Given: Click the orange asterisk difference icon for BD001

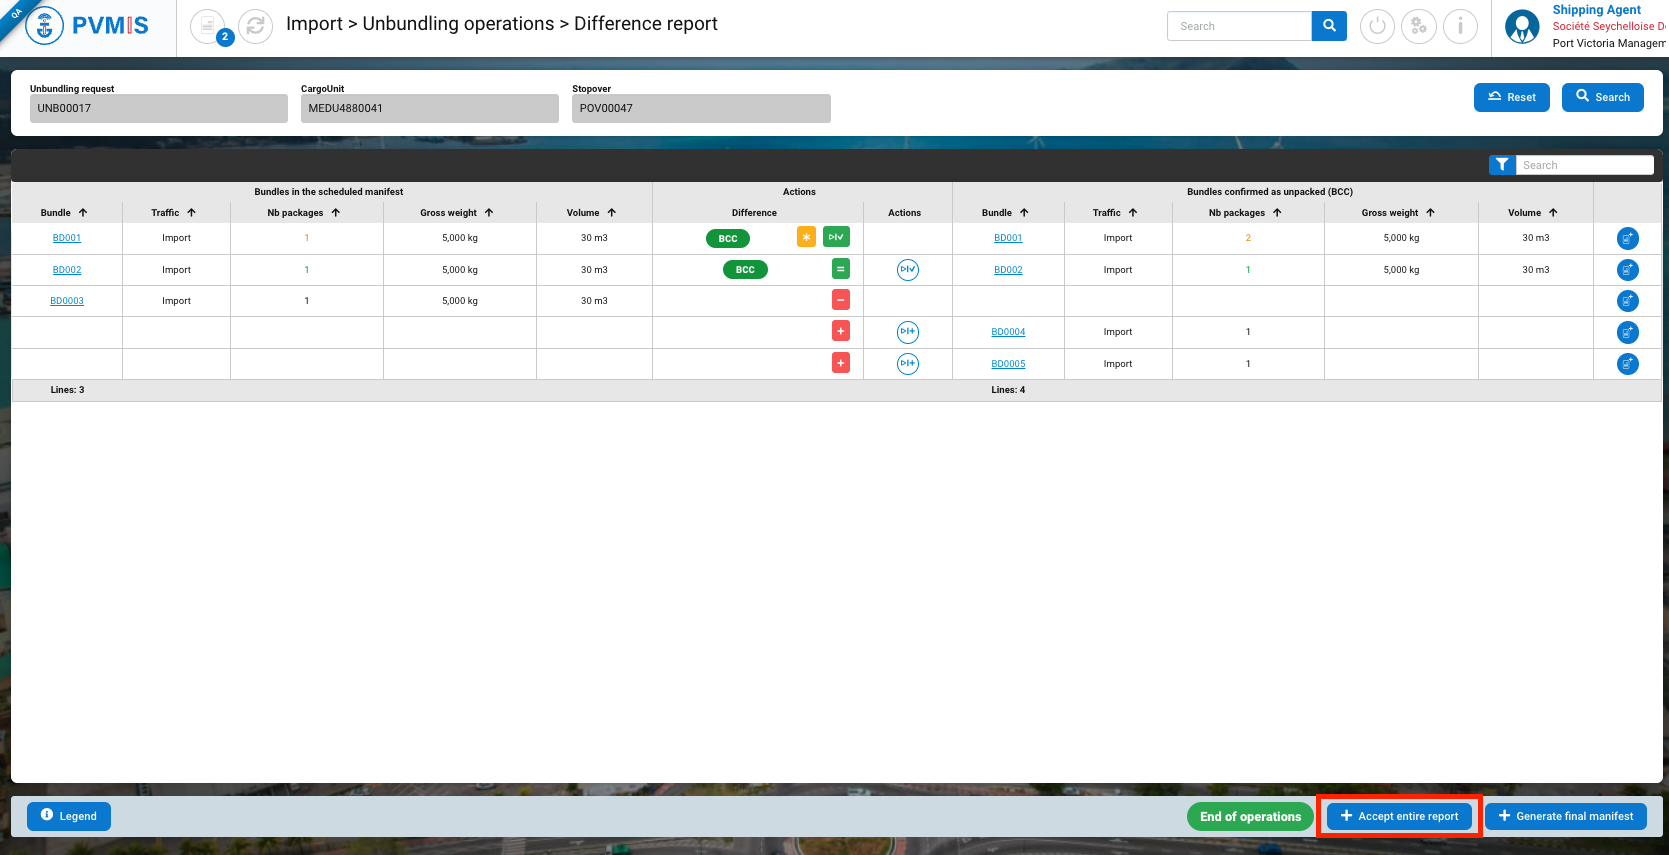Looking at the screenshot, I should point(806,237).
